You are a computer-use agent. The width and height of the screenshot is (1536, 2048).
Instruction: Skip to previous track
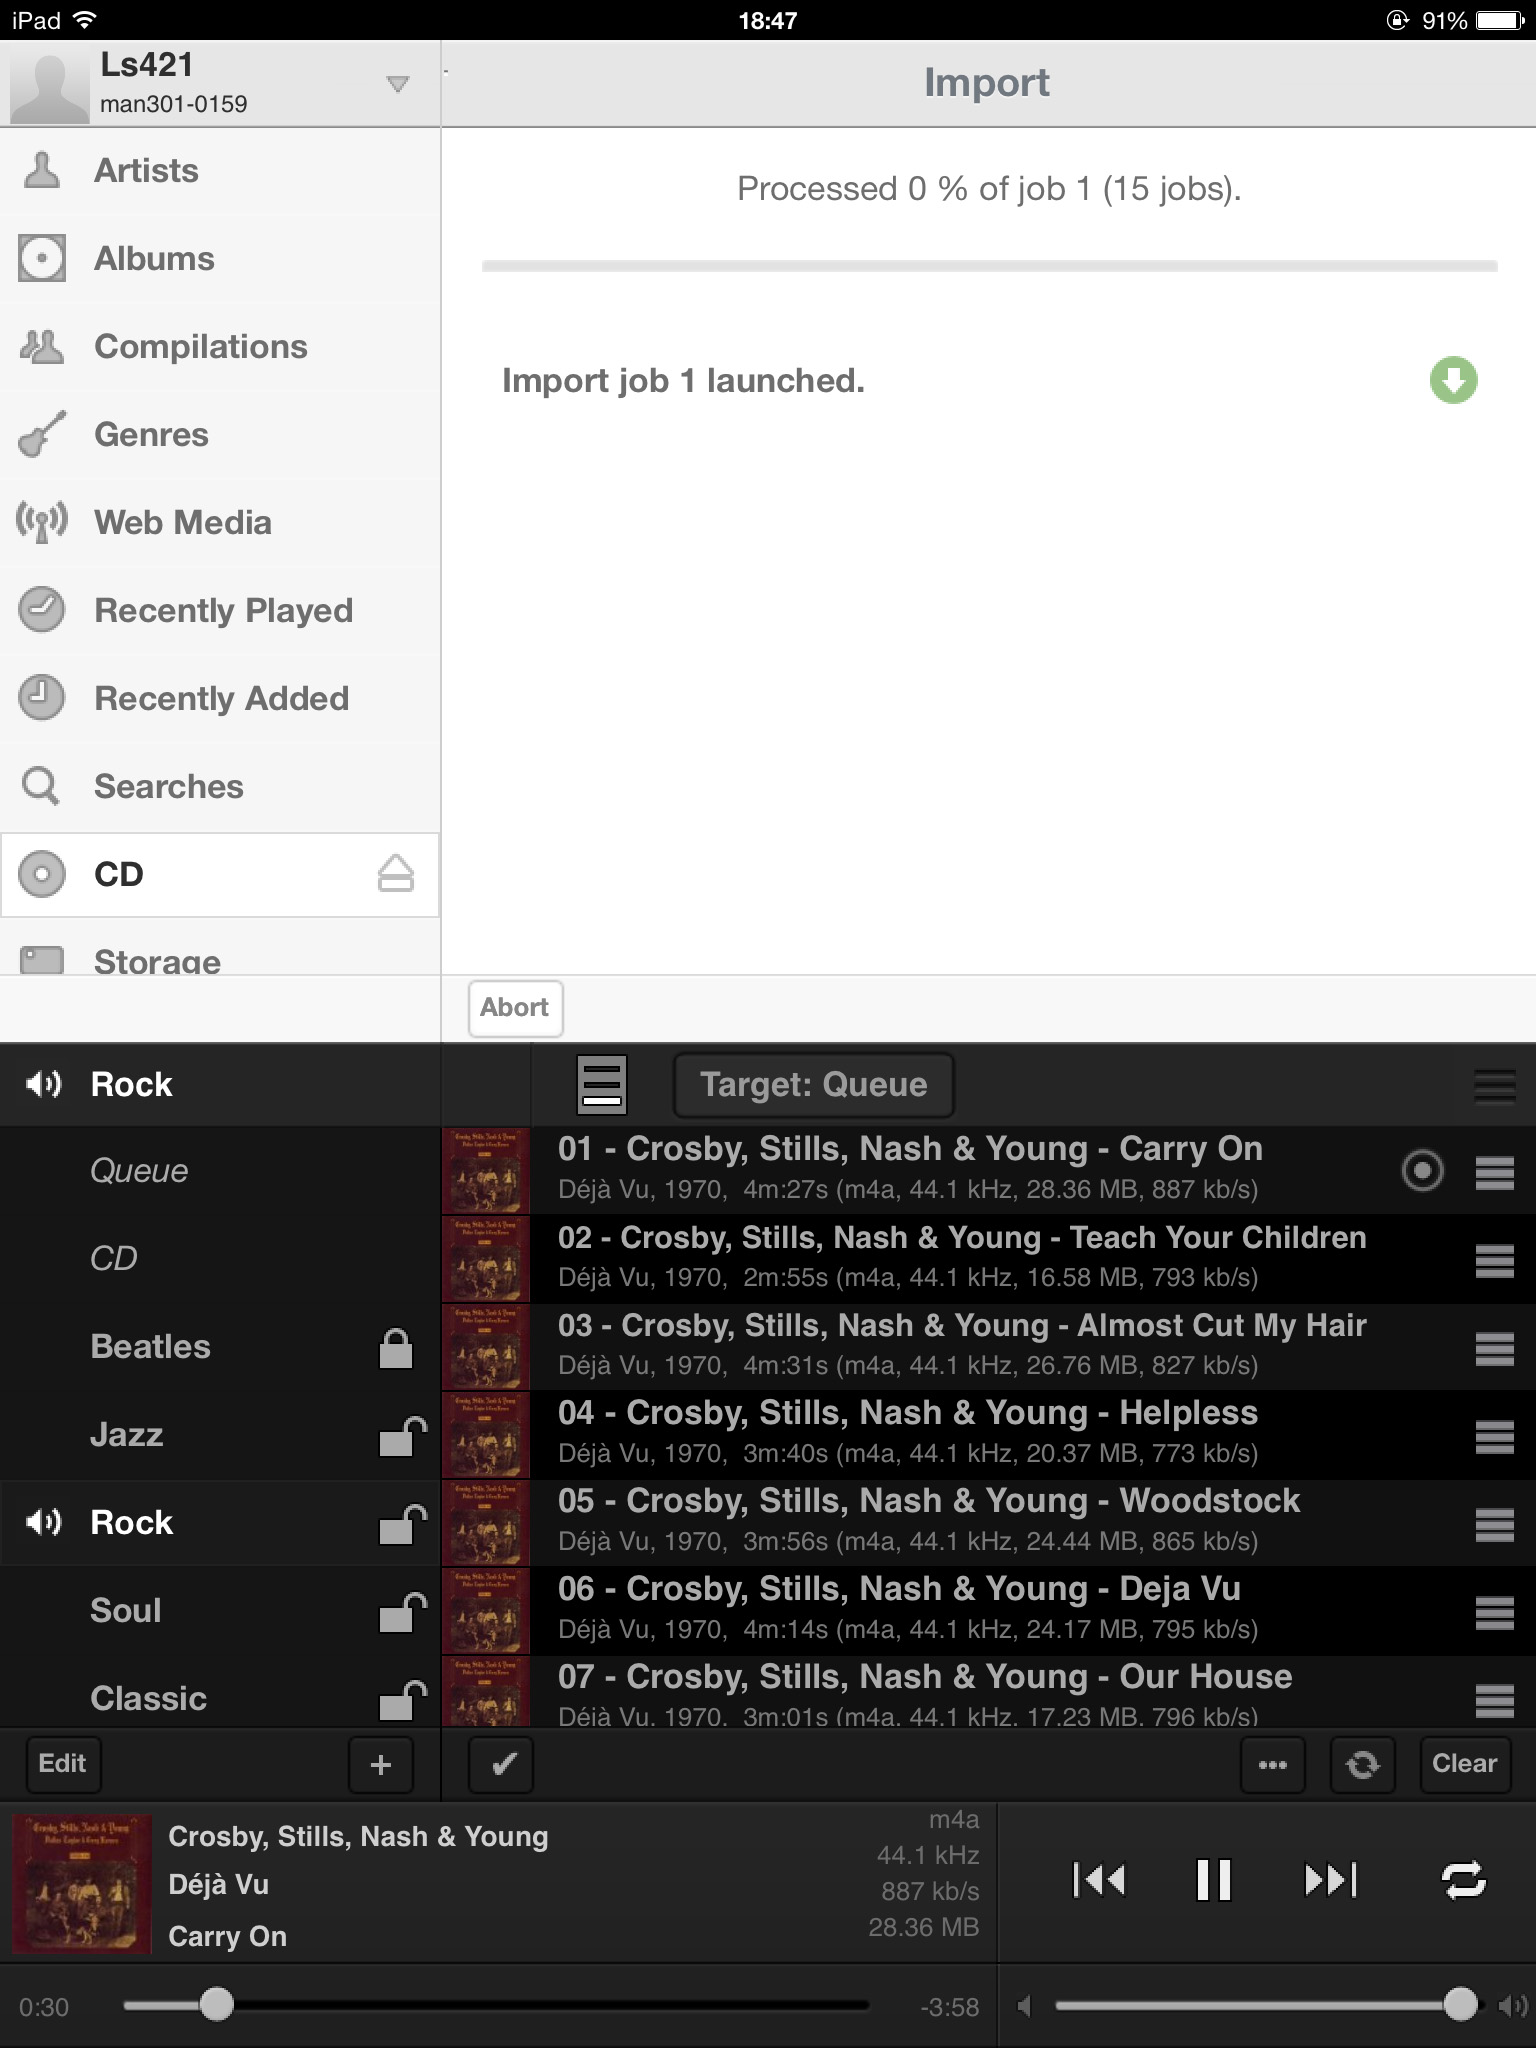click(x=1099, y=1880)
